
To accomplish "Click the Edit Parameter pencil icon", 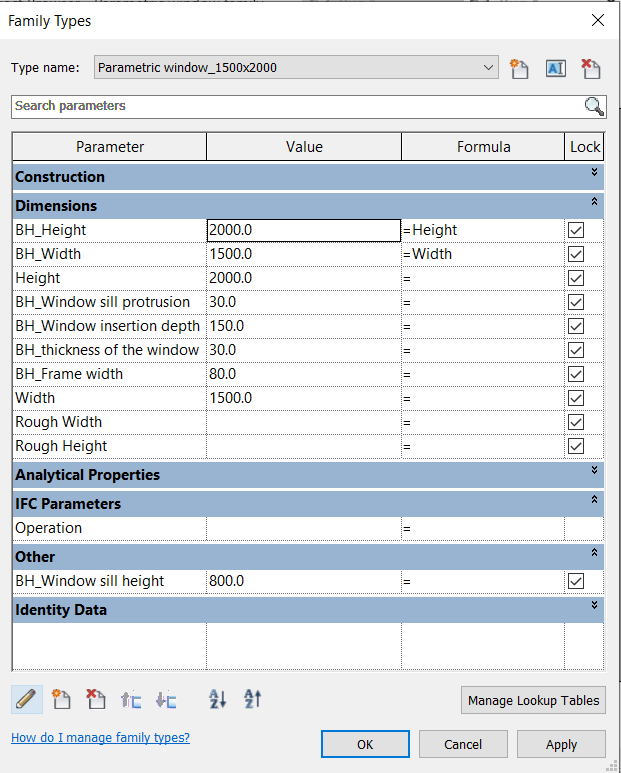I will pos(27,700).
